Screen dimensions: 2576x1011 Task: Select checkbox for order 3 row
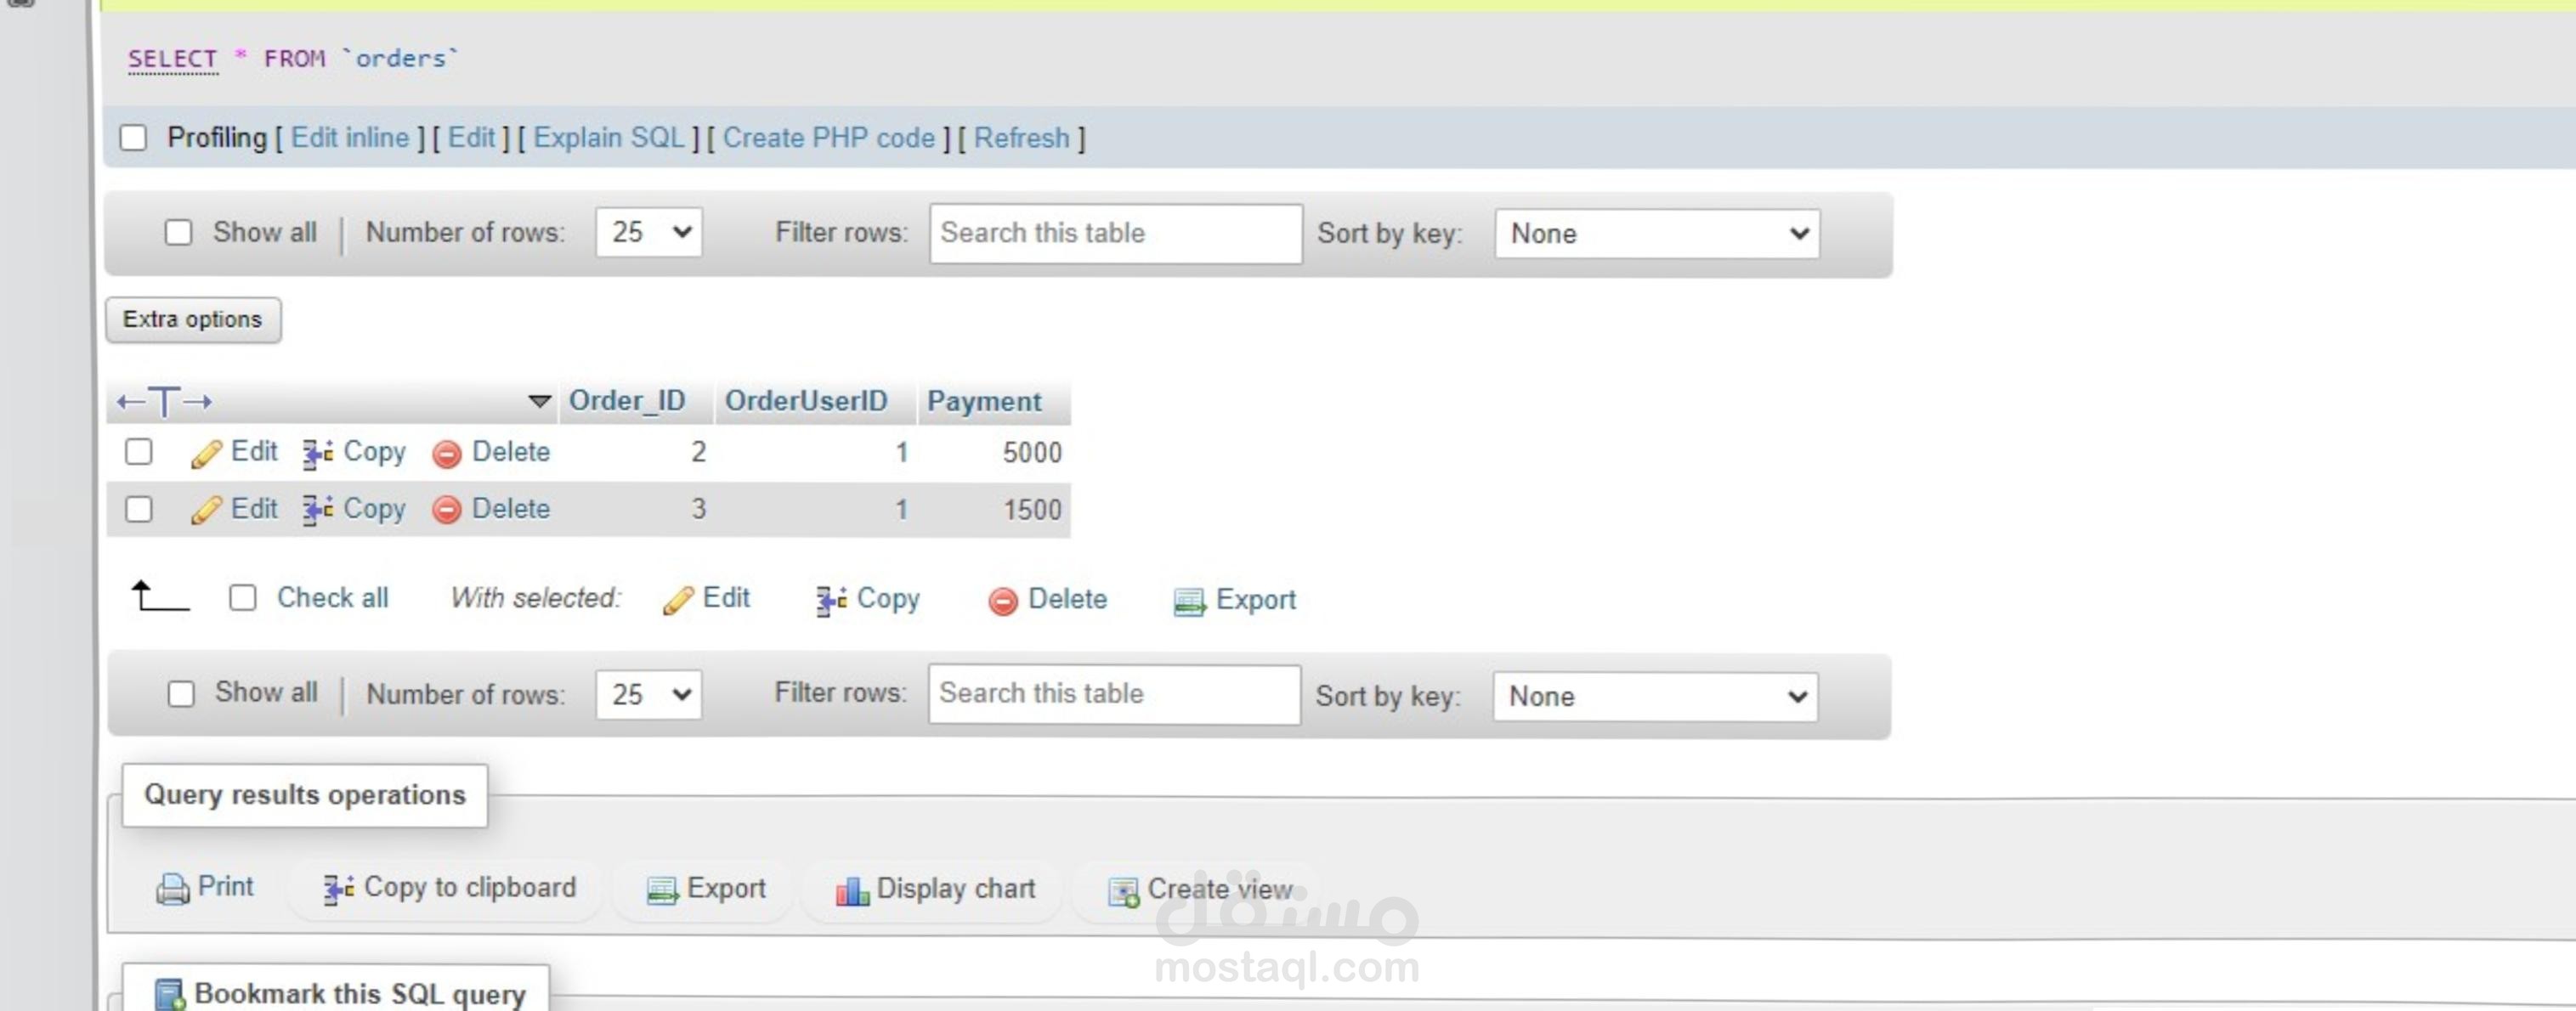pos(139,510)
